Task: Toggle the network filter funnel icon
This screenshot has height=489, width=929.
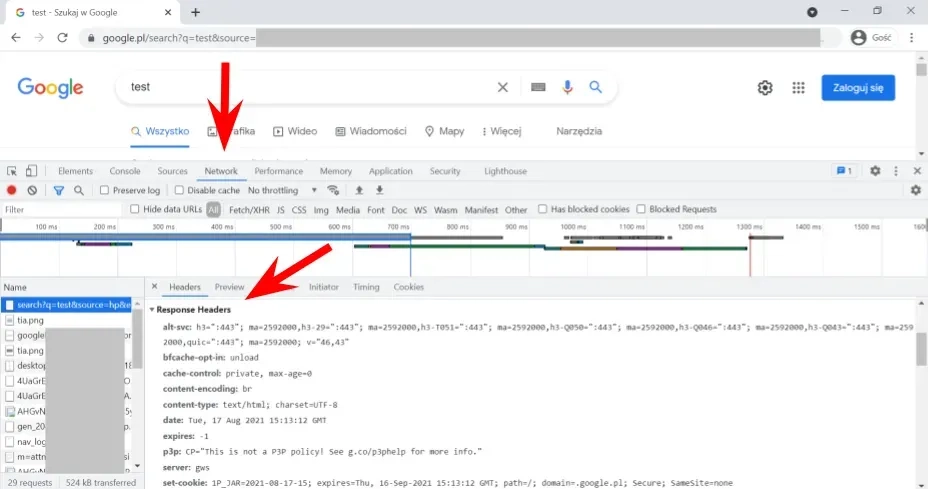Action: [59, 190]
